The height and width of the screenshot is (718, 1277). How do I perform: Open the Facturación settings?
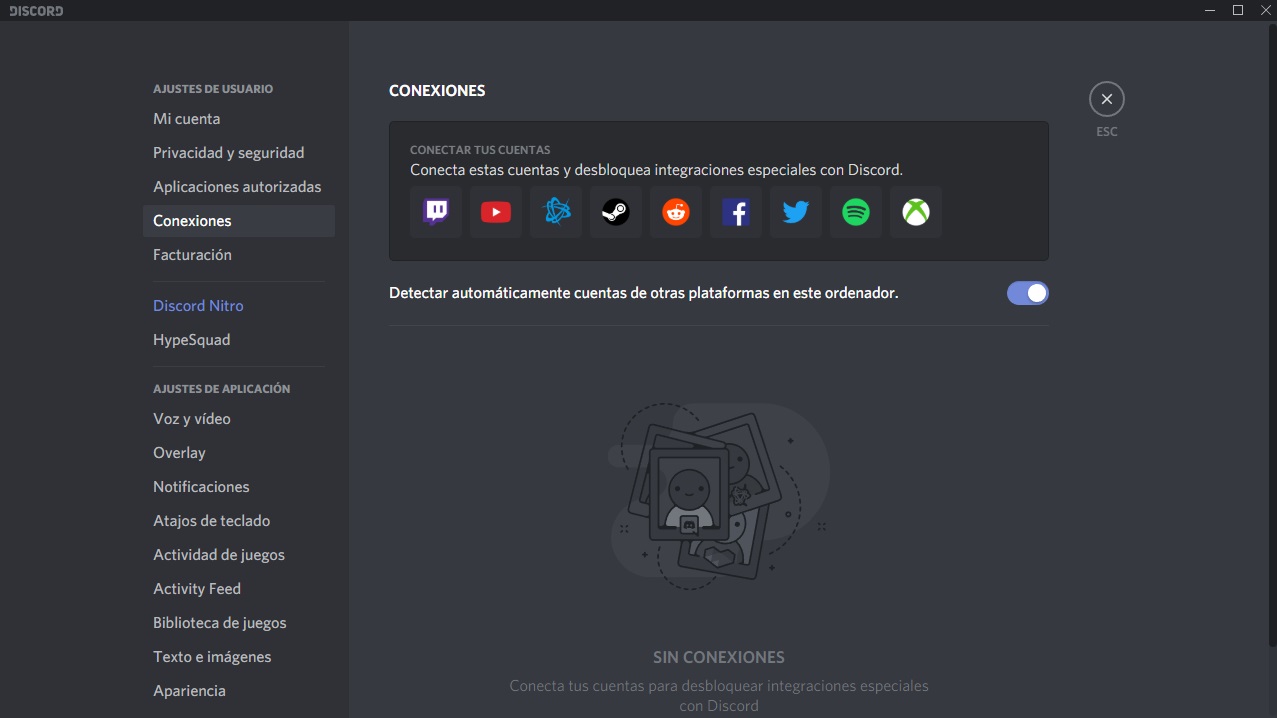tap(192, 254)
